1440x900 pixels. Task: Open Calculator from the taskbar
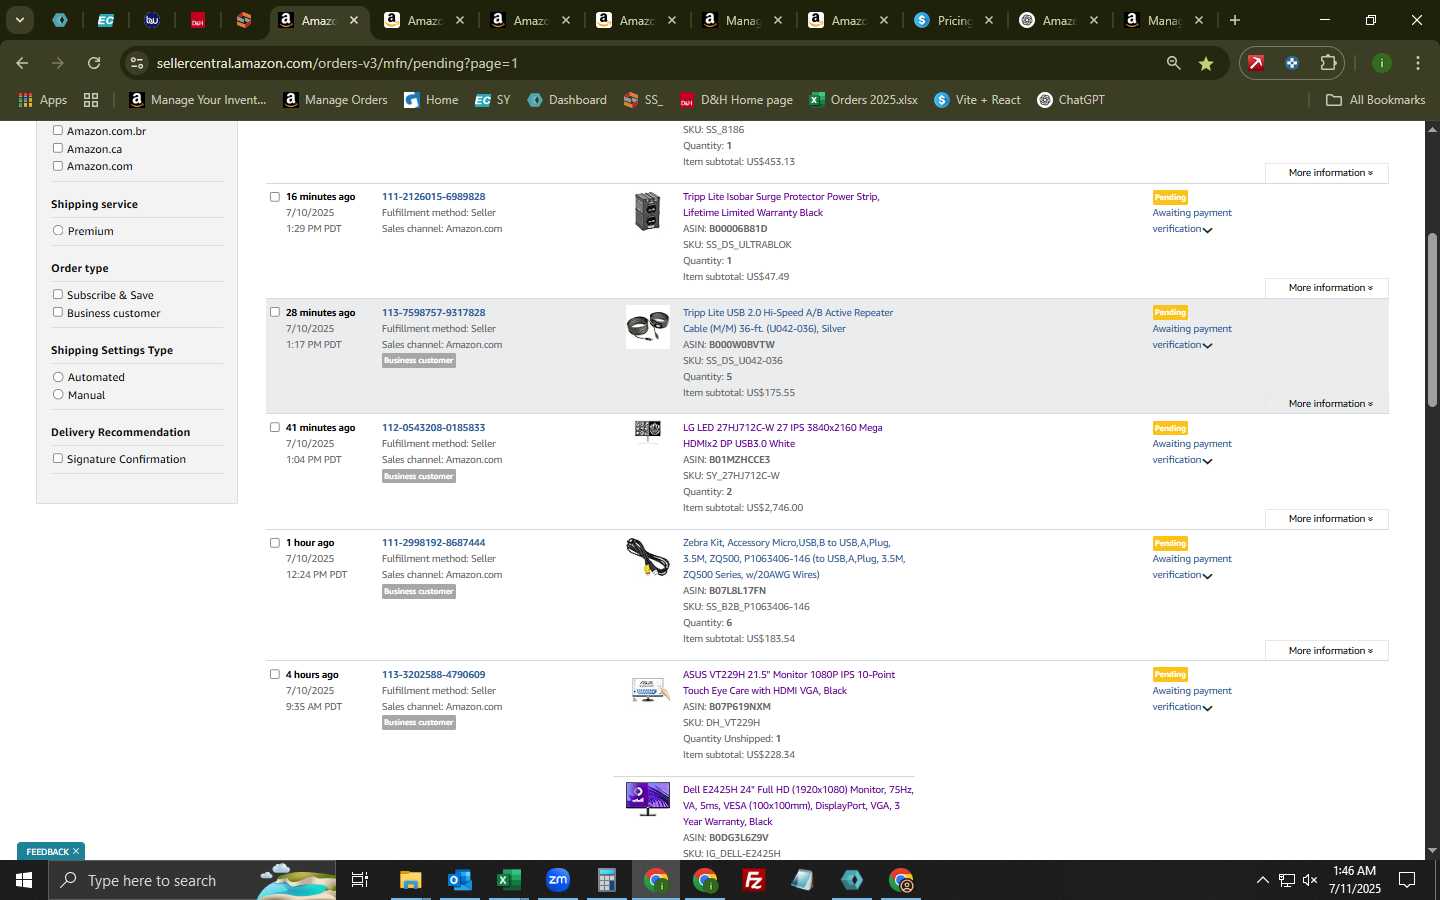click(x=607, y=880)
